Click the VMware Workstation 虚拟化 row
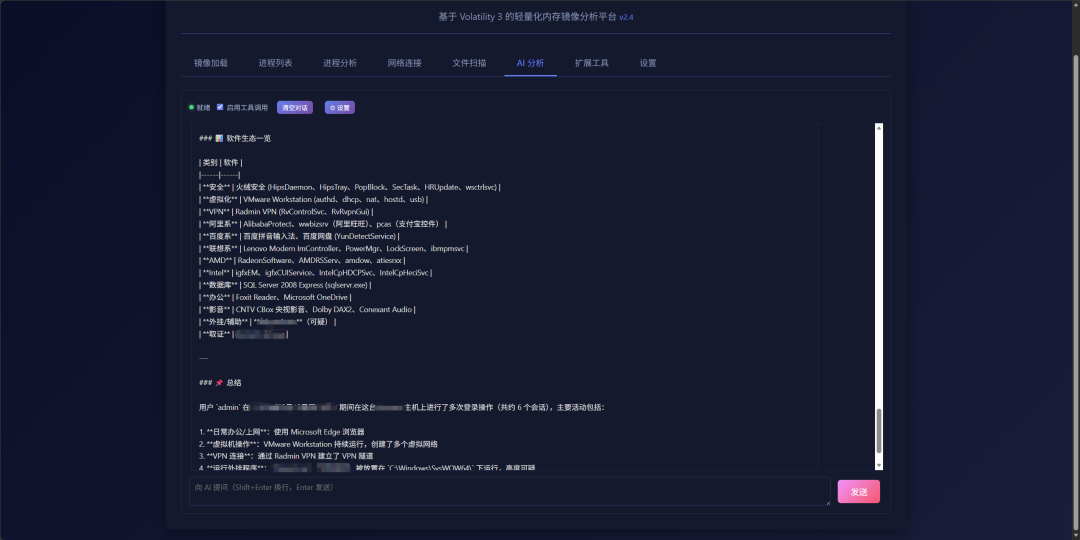Image resolution: width=1080 pixels, height=540 pixels. pos(313,200)
